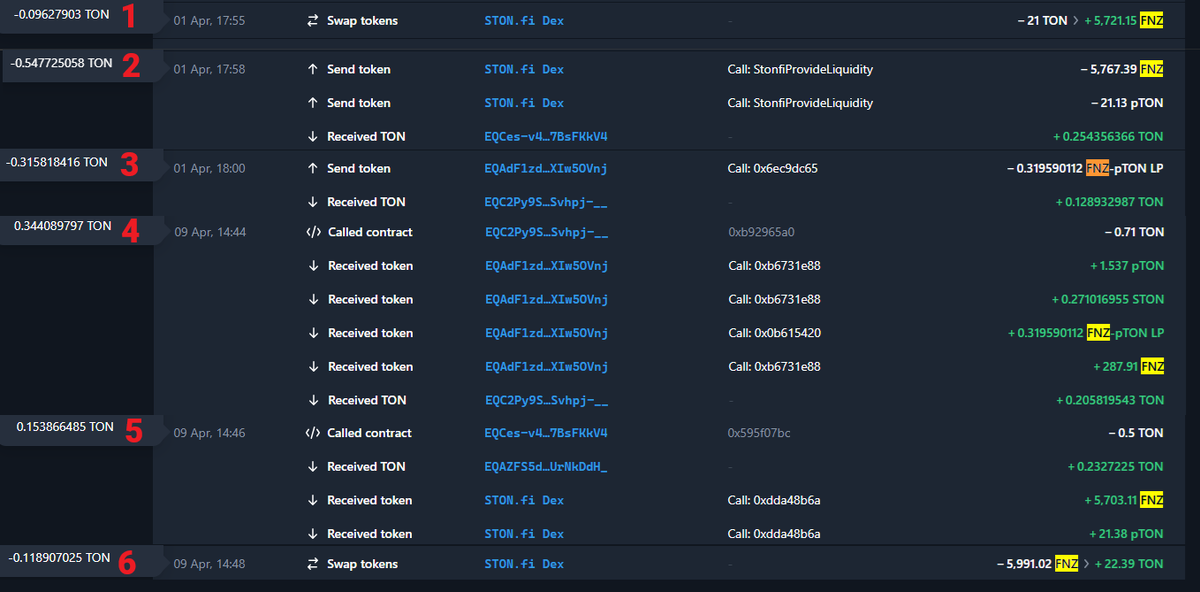Open STON.fi Dex link for +5,703.11 FNZ

[x=524, y=500]
